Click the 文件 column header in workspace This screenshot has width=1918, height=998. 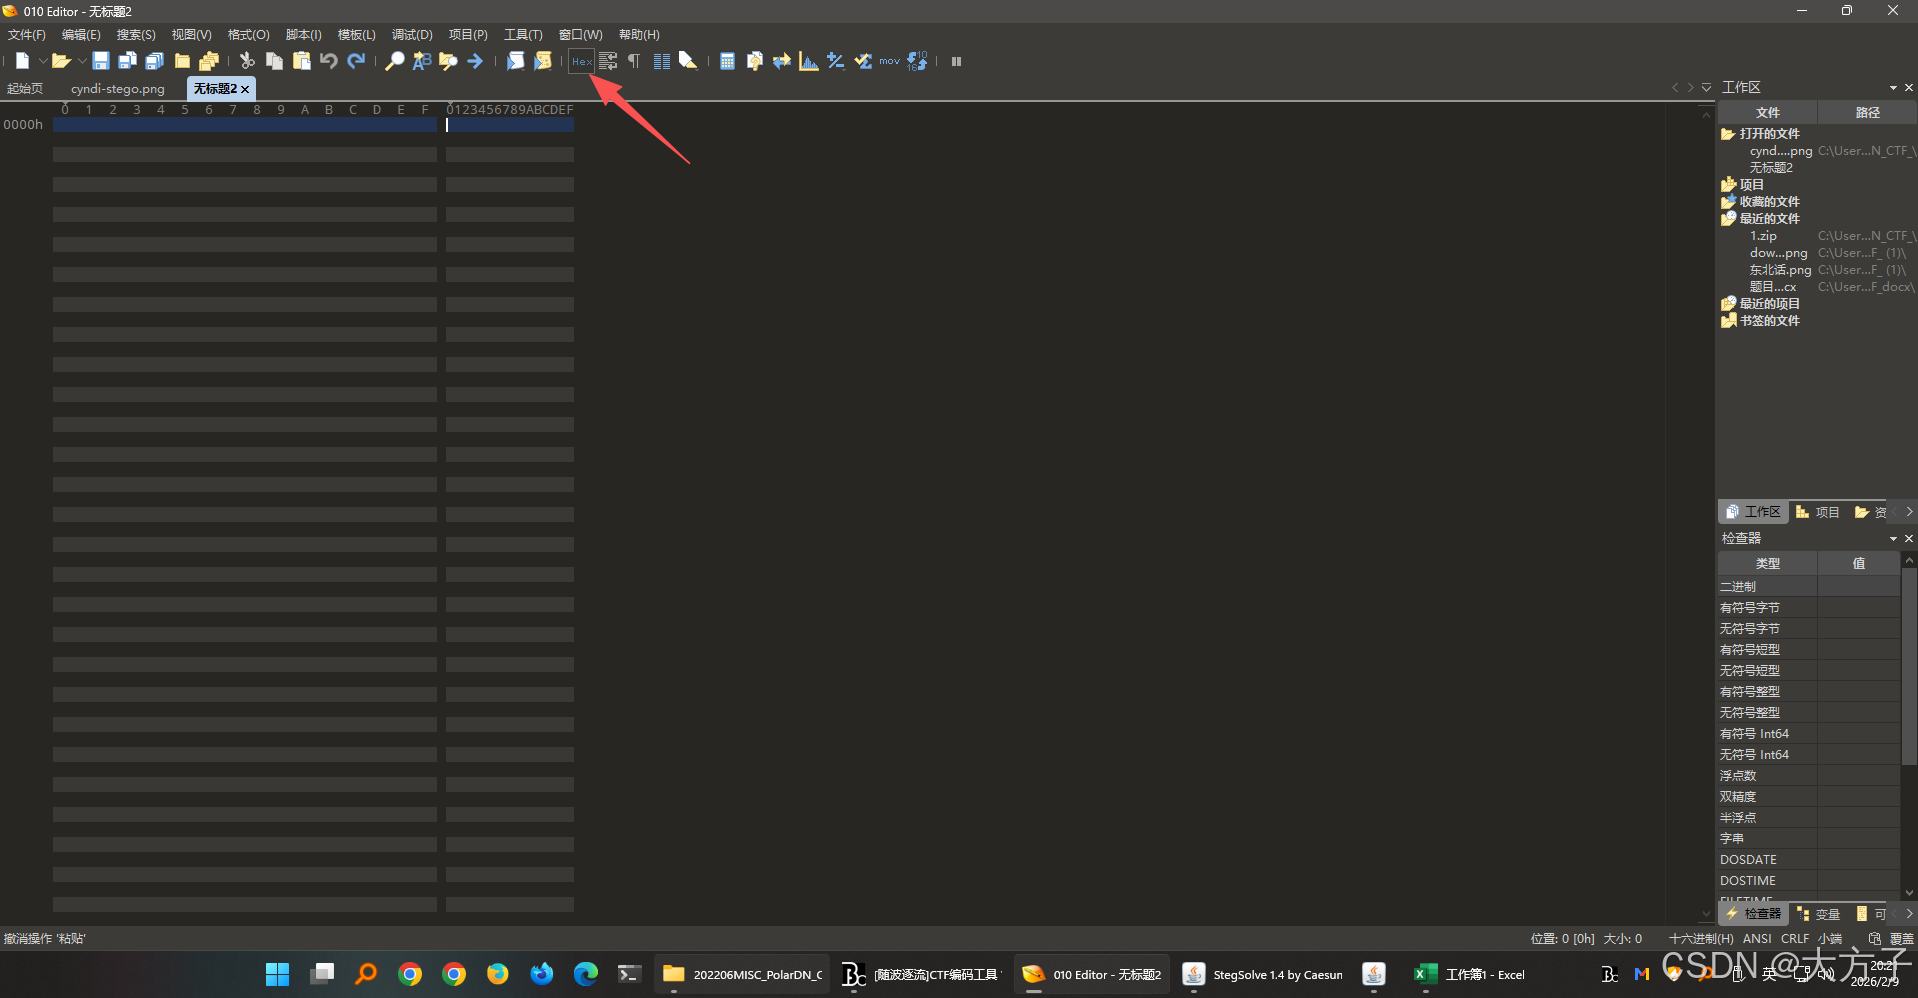[x=1768, y=113]
